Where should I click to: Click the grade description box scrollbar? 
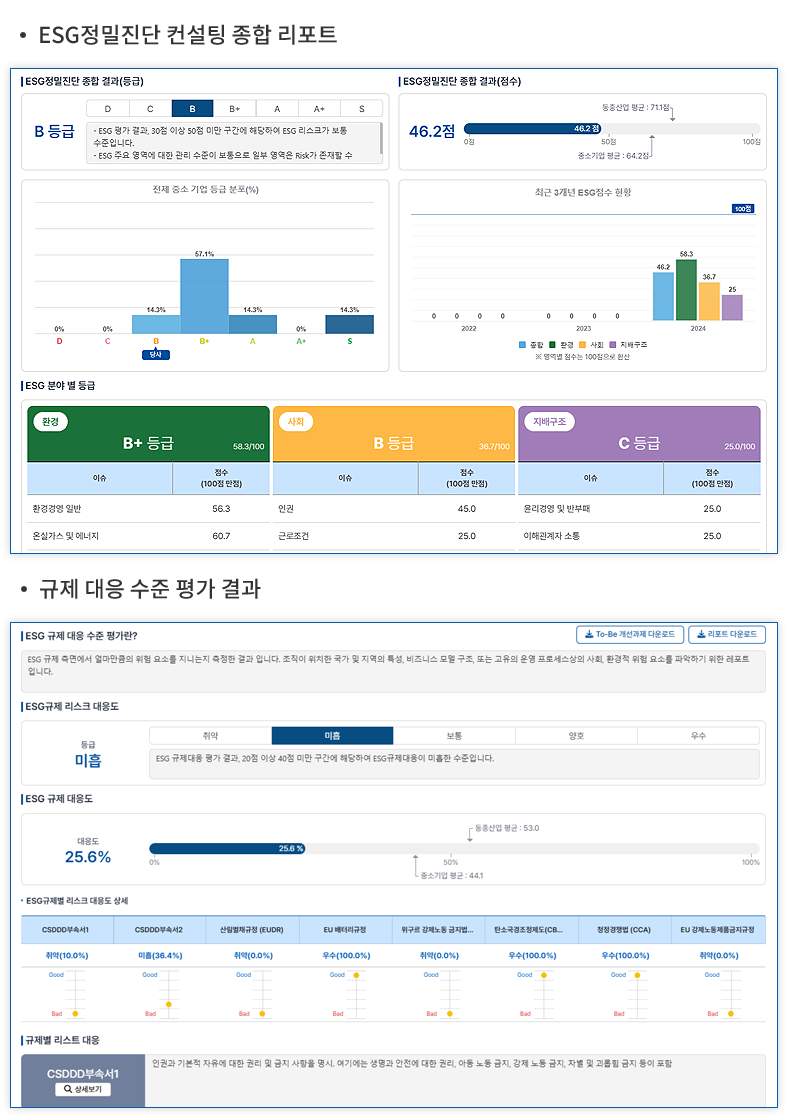(381, 138)
